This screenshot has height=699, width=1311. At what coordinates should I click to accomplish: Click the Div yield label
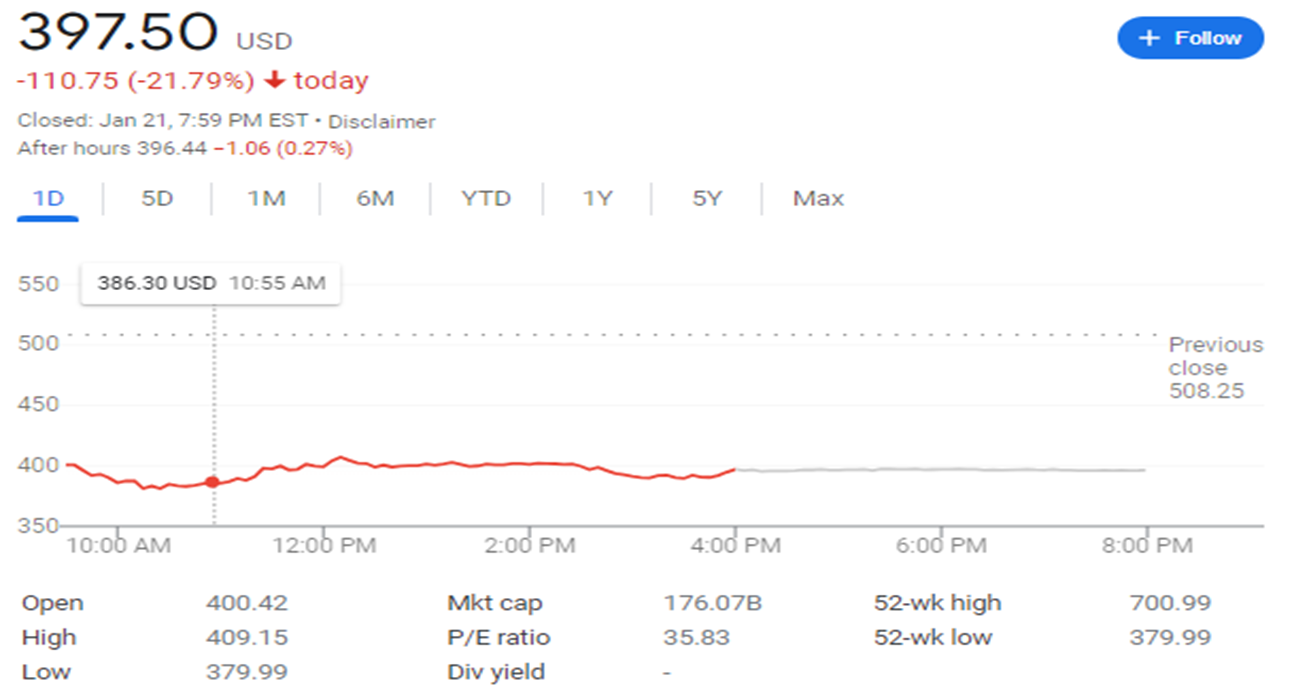pos(496,672)
